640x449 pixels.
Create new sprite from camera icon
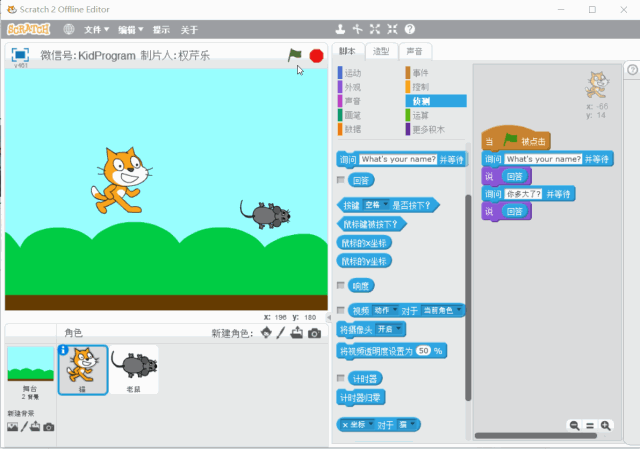click(314, 333)
